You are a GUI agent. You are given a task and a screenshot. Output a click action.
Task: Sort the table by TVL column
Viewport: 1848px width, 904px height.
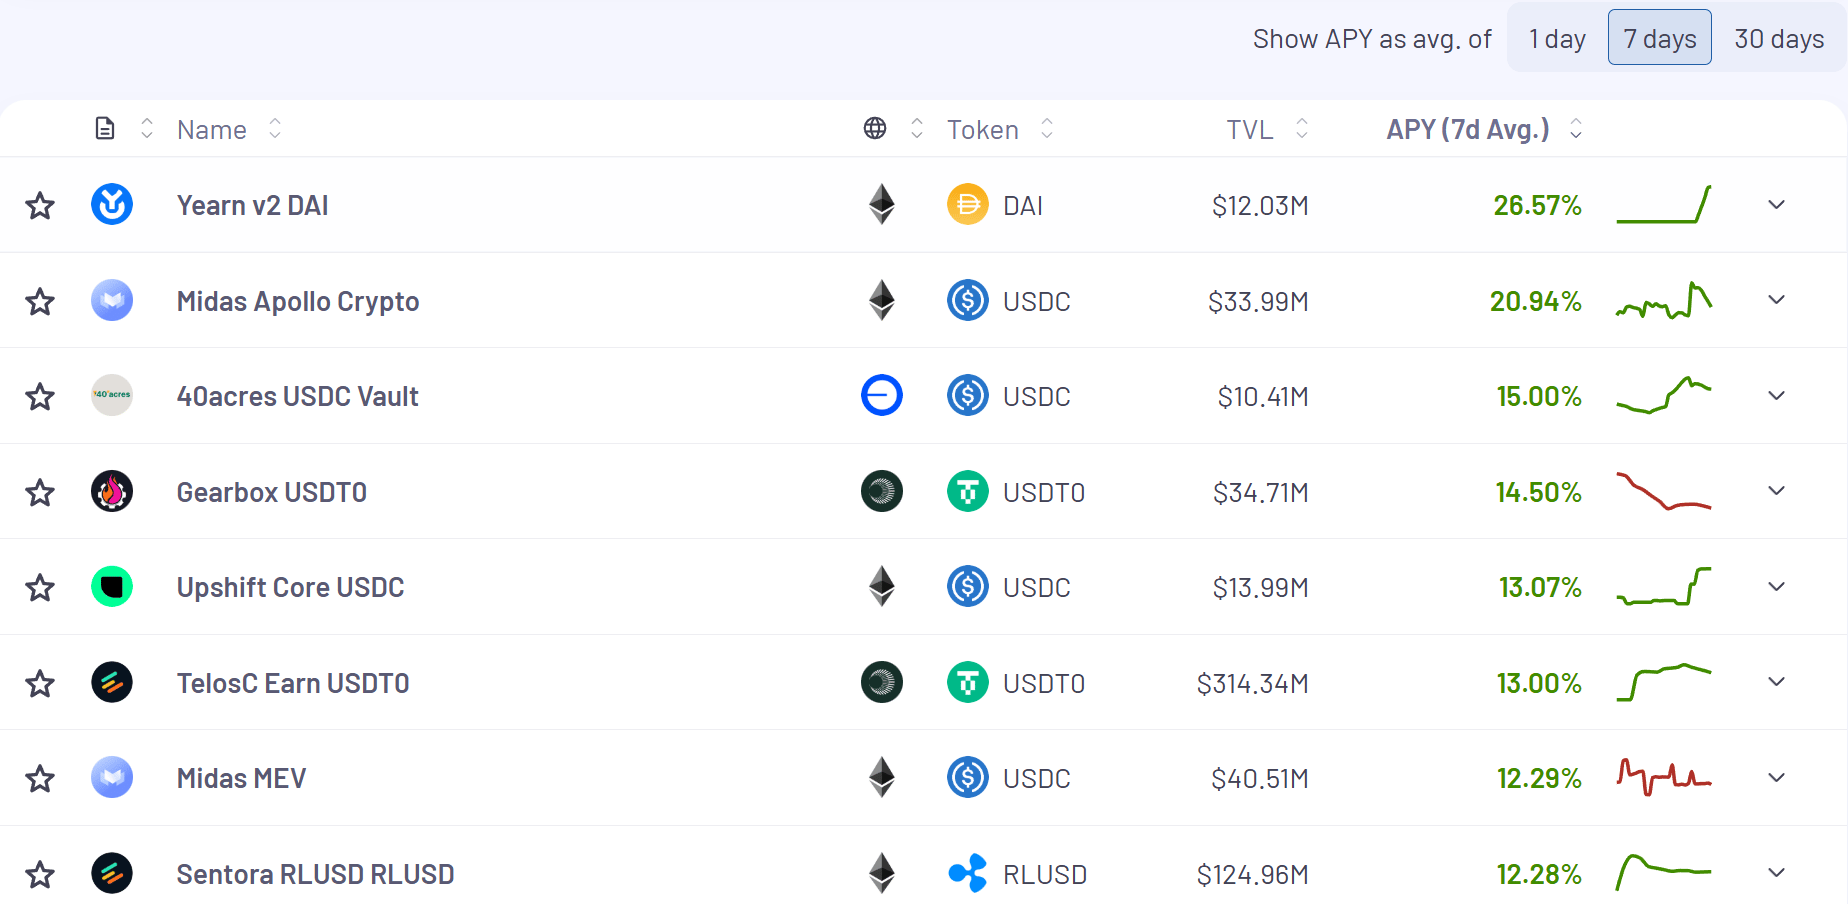(1251, 130)
